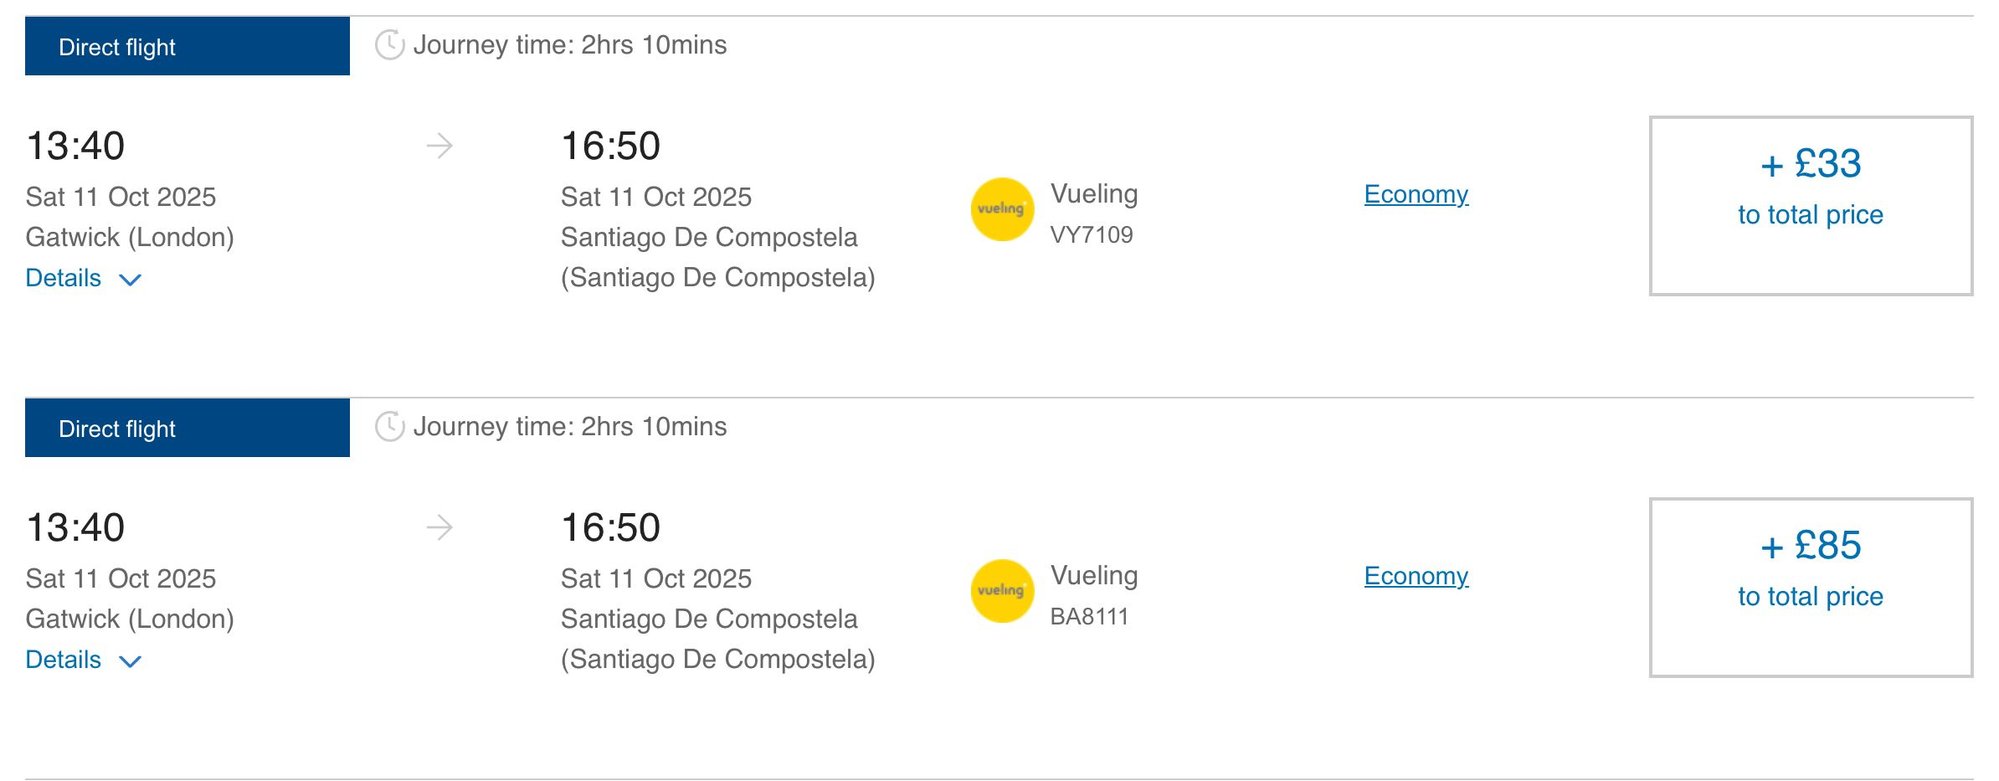The image size is (1999, 781).
Task: Click clock icon on first journey time
Action: tap(389, 45)
